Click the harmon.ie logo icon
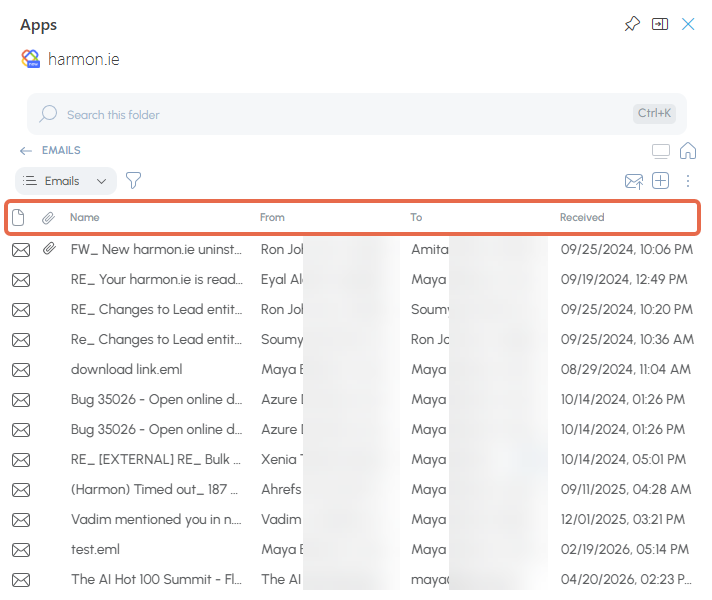Viewport: 712px width, 600px height. (31, 59)
